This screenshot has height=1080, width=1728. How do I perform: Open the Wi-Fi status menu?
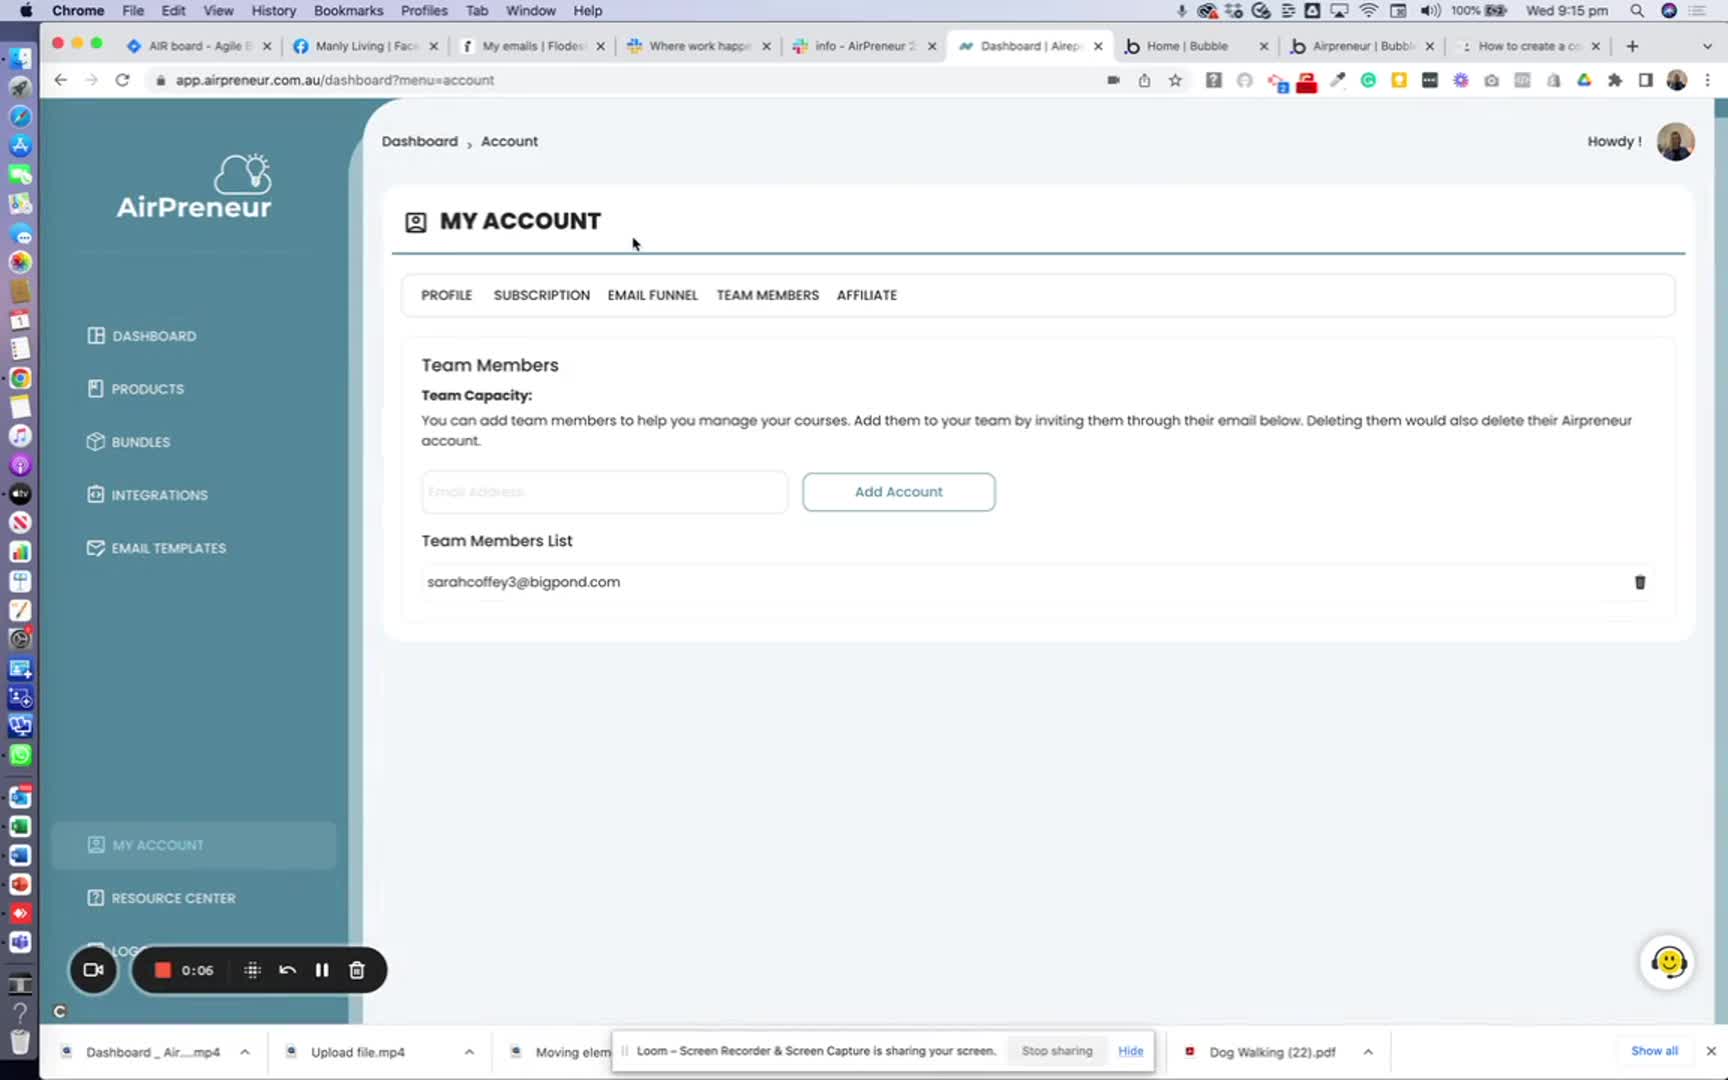tap(1368, 10)
